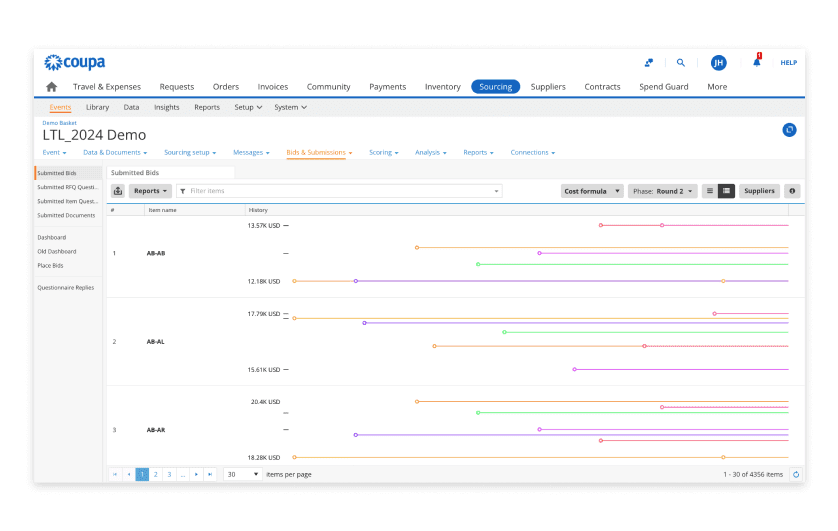
Task: Refresh the grid using the bottom-right icon
Action: 796,474
